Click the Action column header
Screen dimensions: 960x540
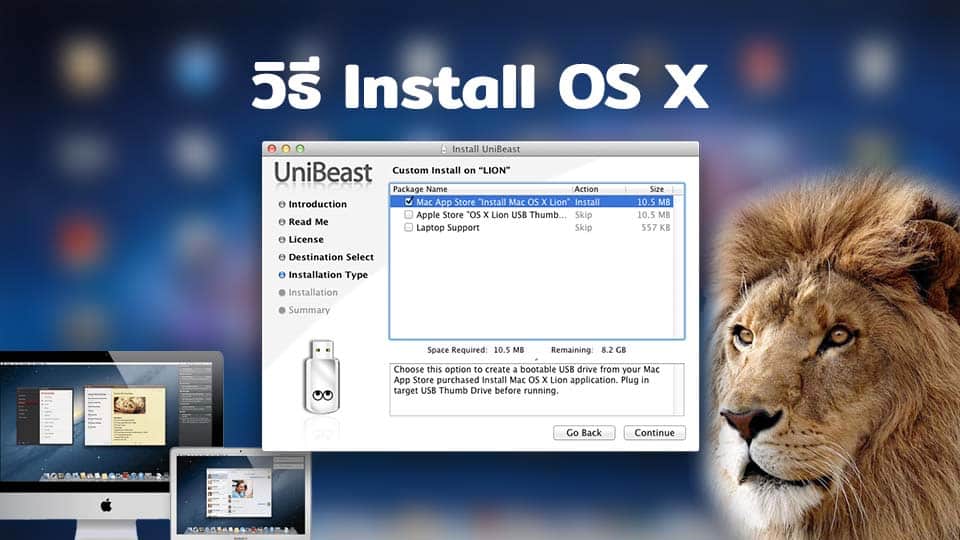coord(598,189)
